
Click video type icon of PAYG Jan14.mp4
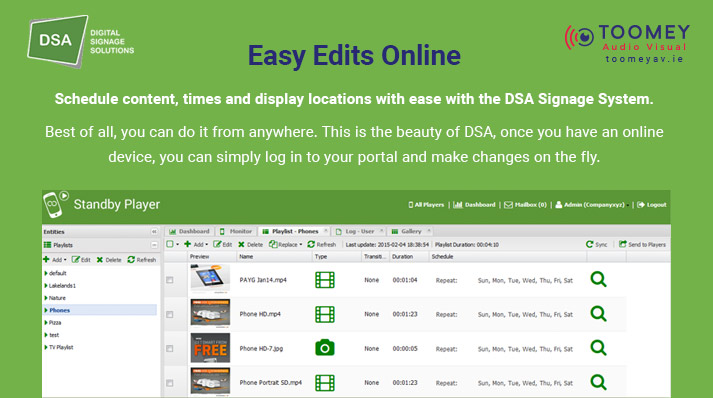click(325, 280)
